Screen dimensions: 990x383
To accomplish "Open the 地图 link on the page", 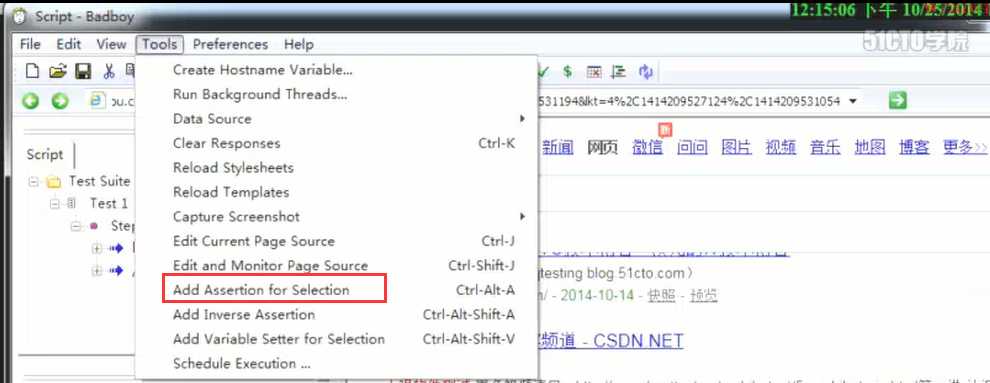I will coord(869,148).
